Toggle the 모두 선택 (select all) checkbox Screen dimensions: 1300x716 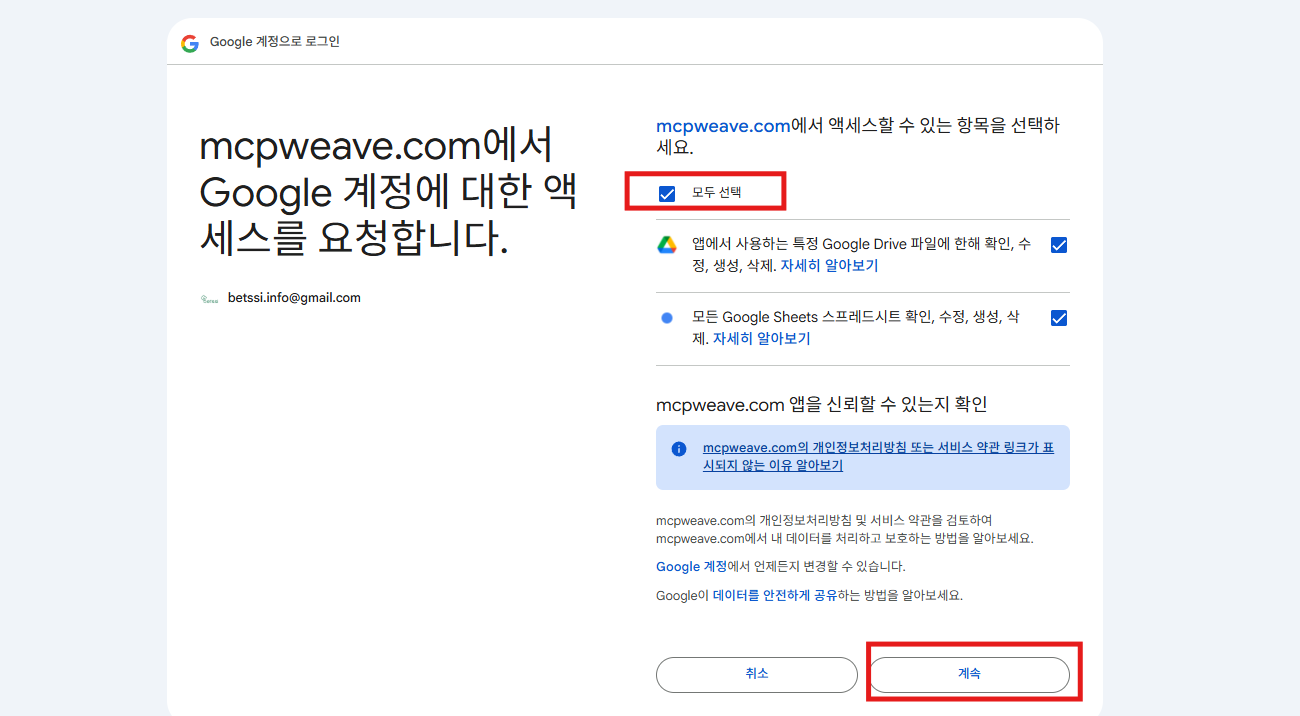[667, 193]
